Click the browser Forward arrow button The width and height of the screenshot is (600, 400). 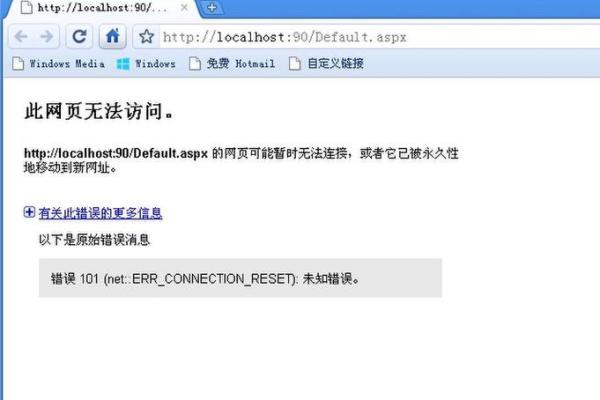click(x=47, y=36)
